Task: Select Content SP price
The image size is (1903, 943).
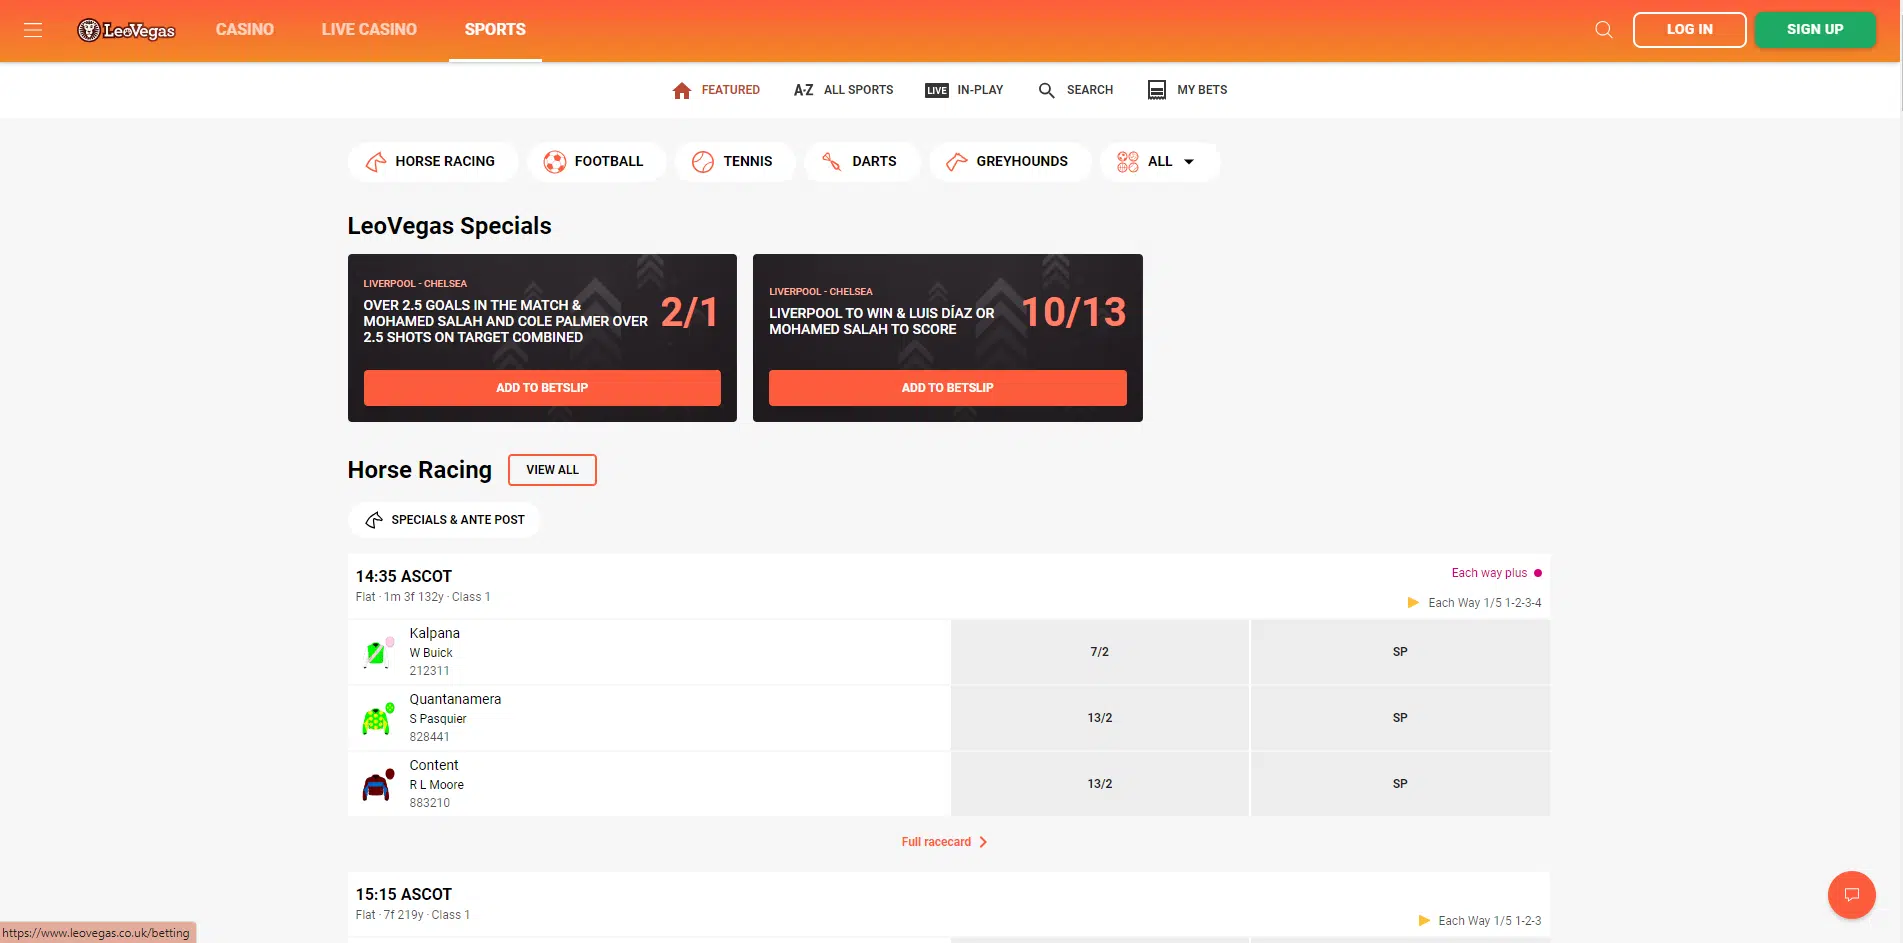Action: coord(1400,784)
